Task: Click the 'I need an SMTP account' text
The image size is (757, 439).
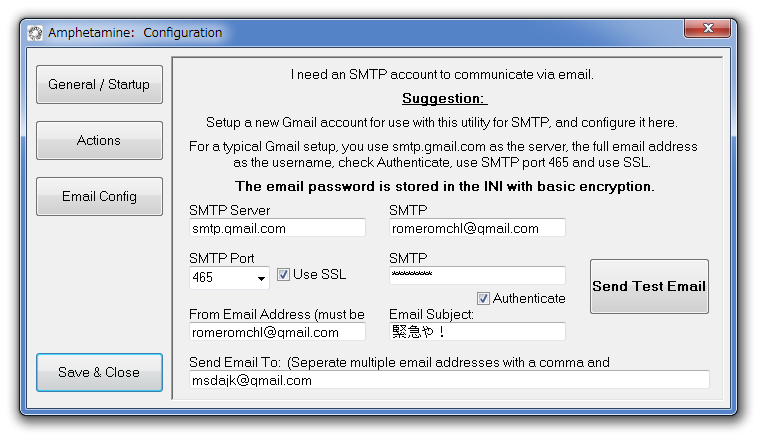Action: [442, 74]
